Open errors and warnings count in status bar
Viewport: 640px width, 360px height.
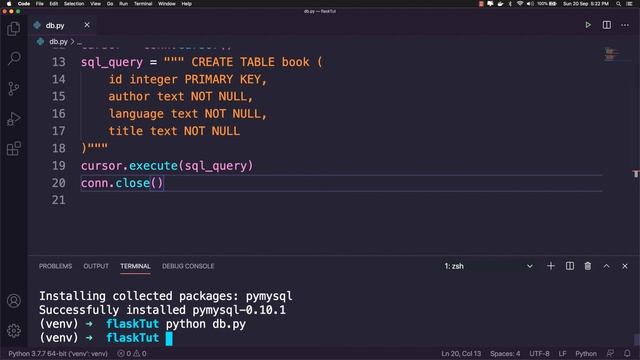pos(132,353)
